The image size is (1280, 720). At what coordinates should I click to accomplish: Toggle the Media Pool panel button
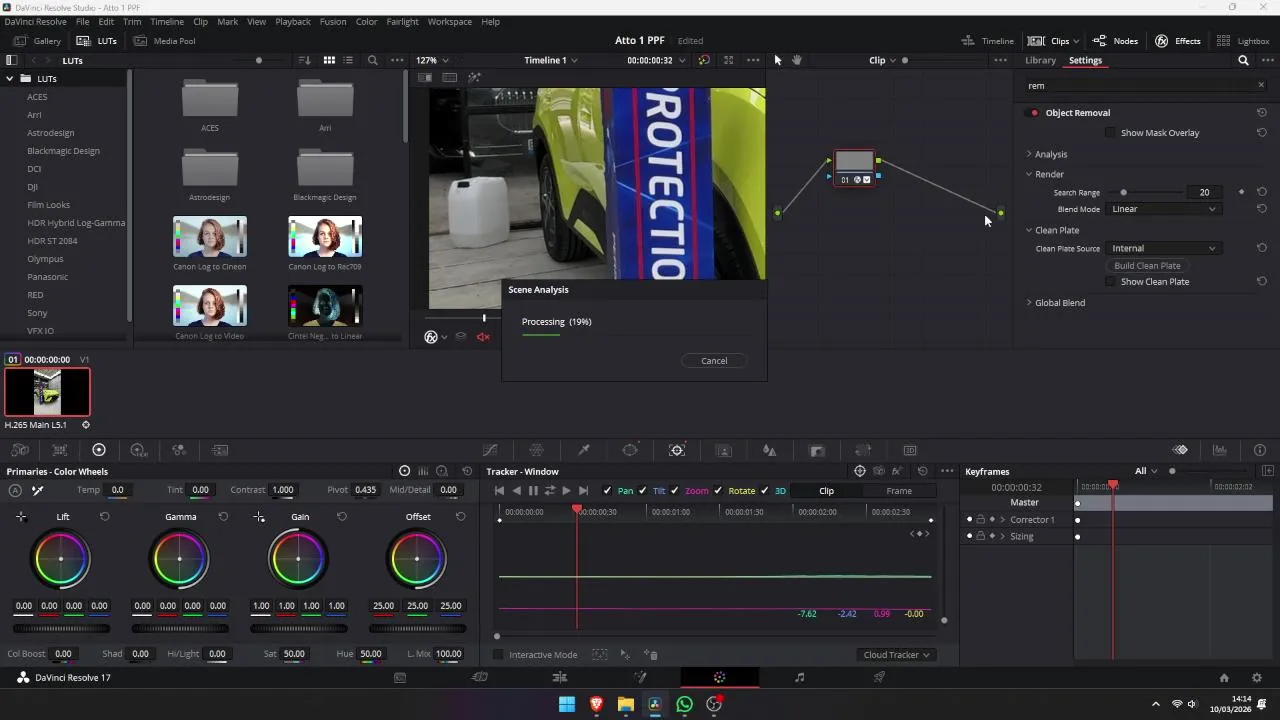165,41
